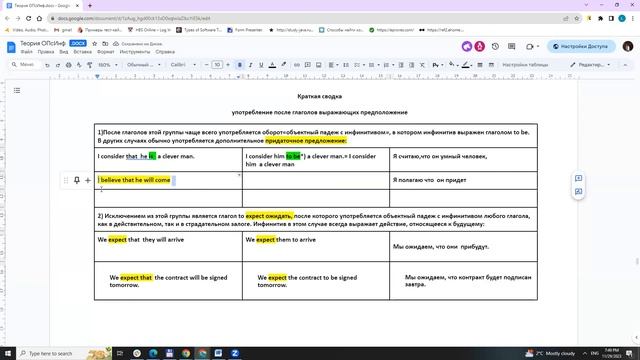Click the increase indent icon
The height and width of the screenshot is (360, 640).
pyautogui.click(x=412, y=65)
